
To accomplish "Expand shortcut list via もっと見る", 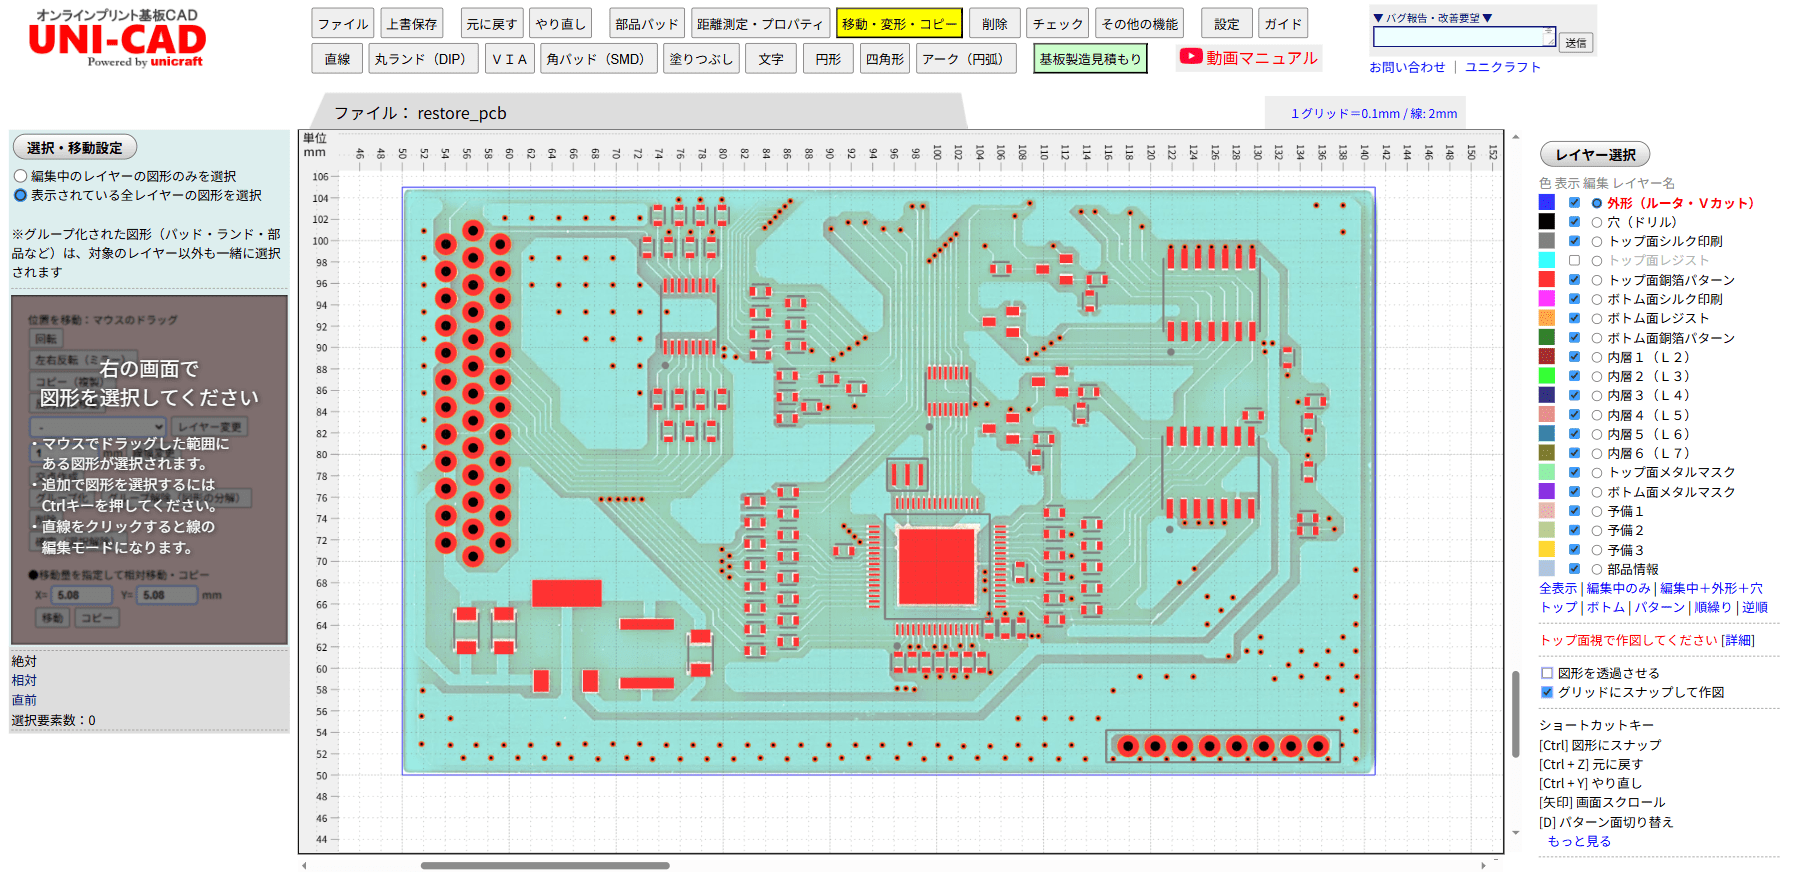I will (1579, 841).
